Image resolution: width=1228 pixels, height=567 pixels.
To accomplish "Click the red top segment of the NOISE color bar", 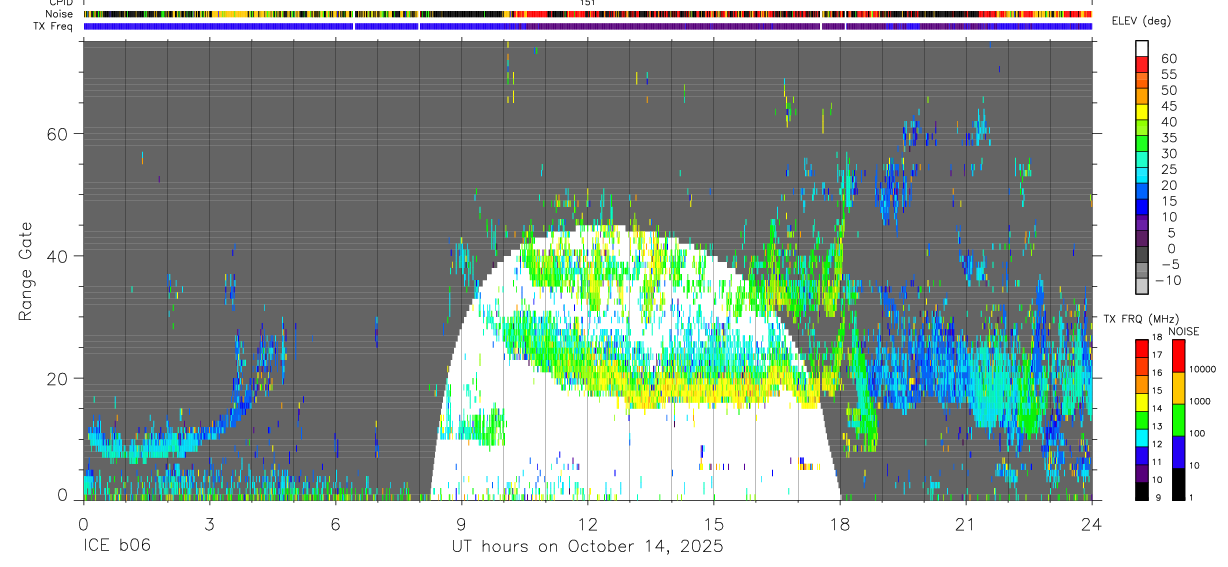I will pos(1178,356).
